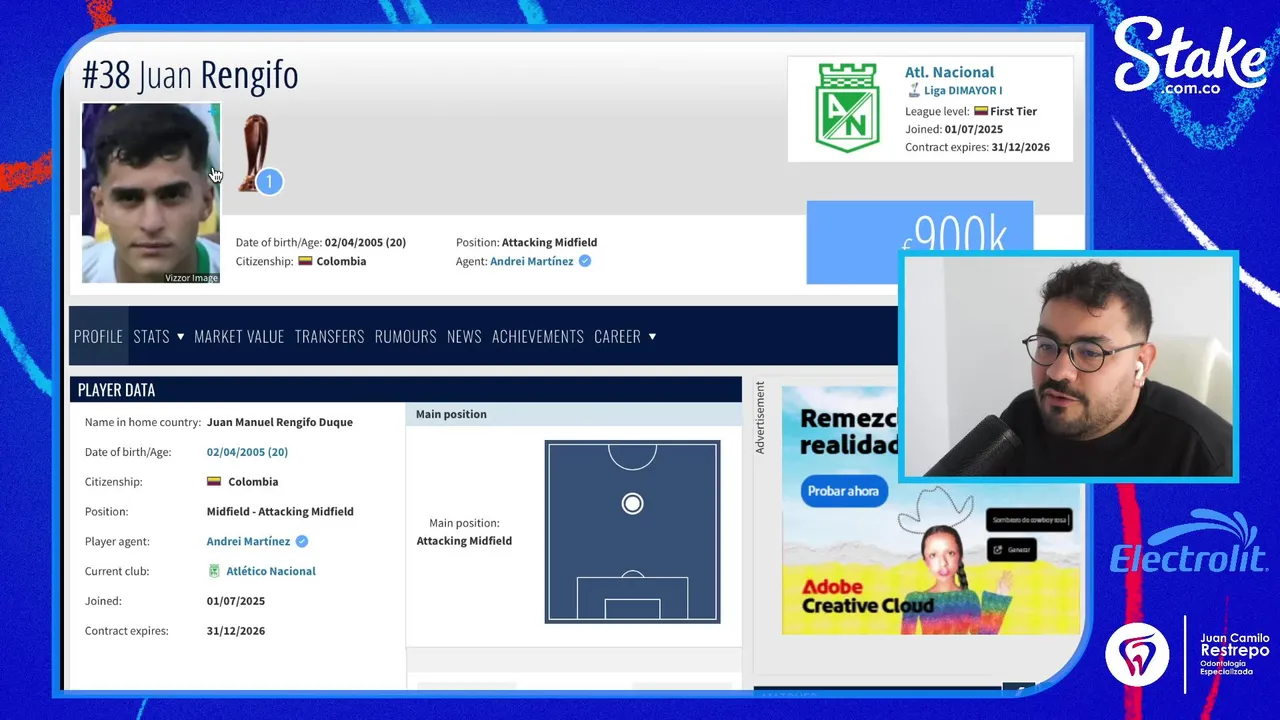This screenshot has width=1280, height=720.
Task: Click the trophy icon with badge 1
Action: click(259, 154)
